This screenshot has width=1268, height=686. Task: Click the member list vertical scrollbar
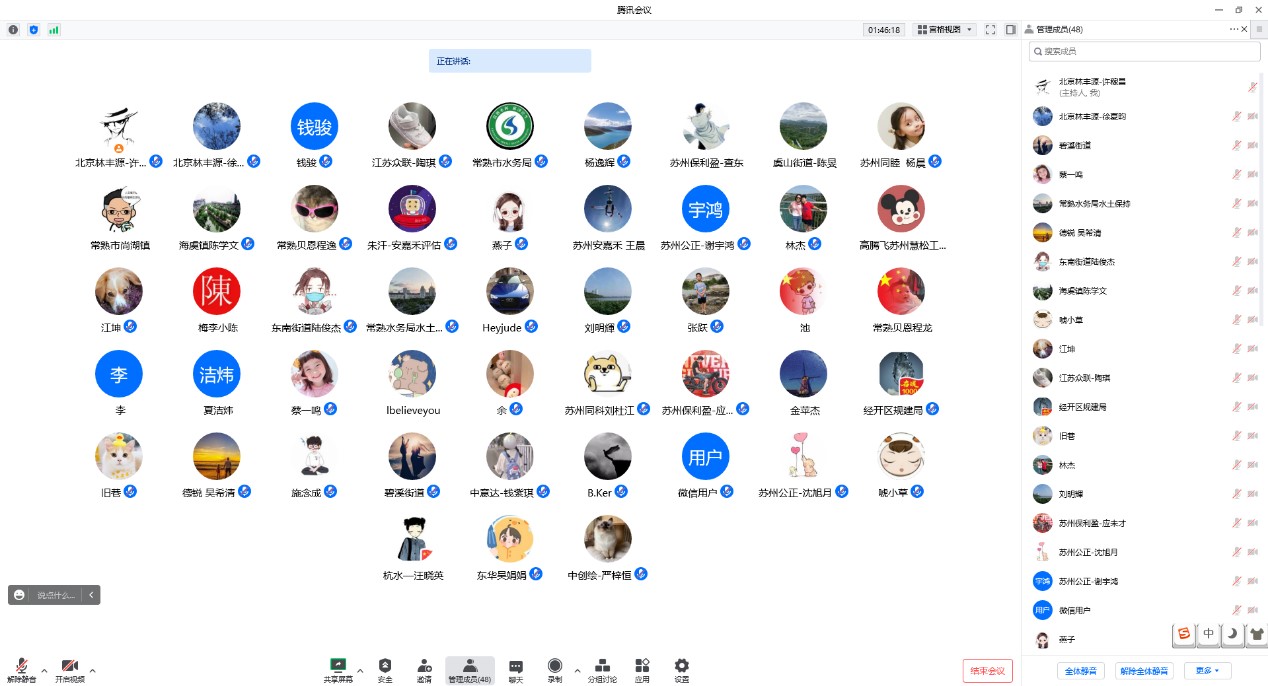(1262, 200)
